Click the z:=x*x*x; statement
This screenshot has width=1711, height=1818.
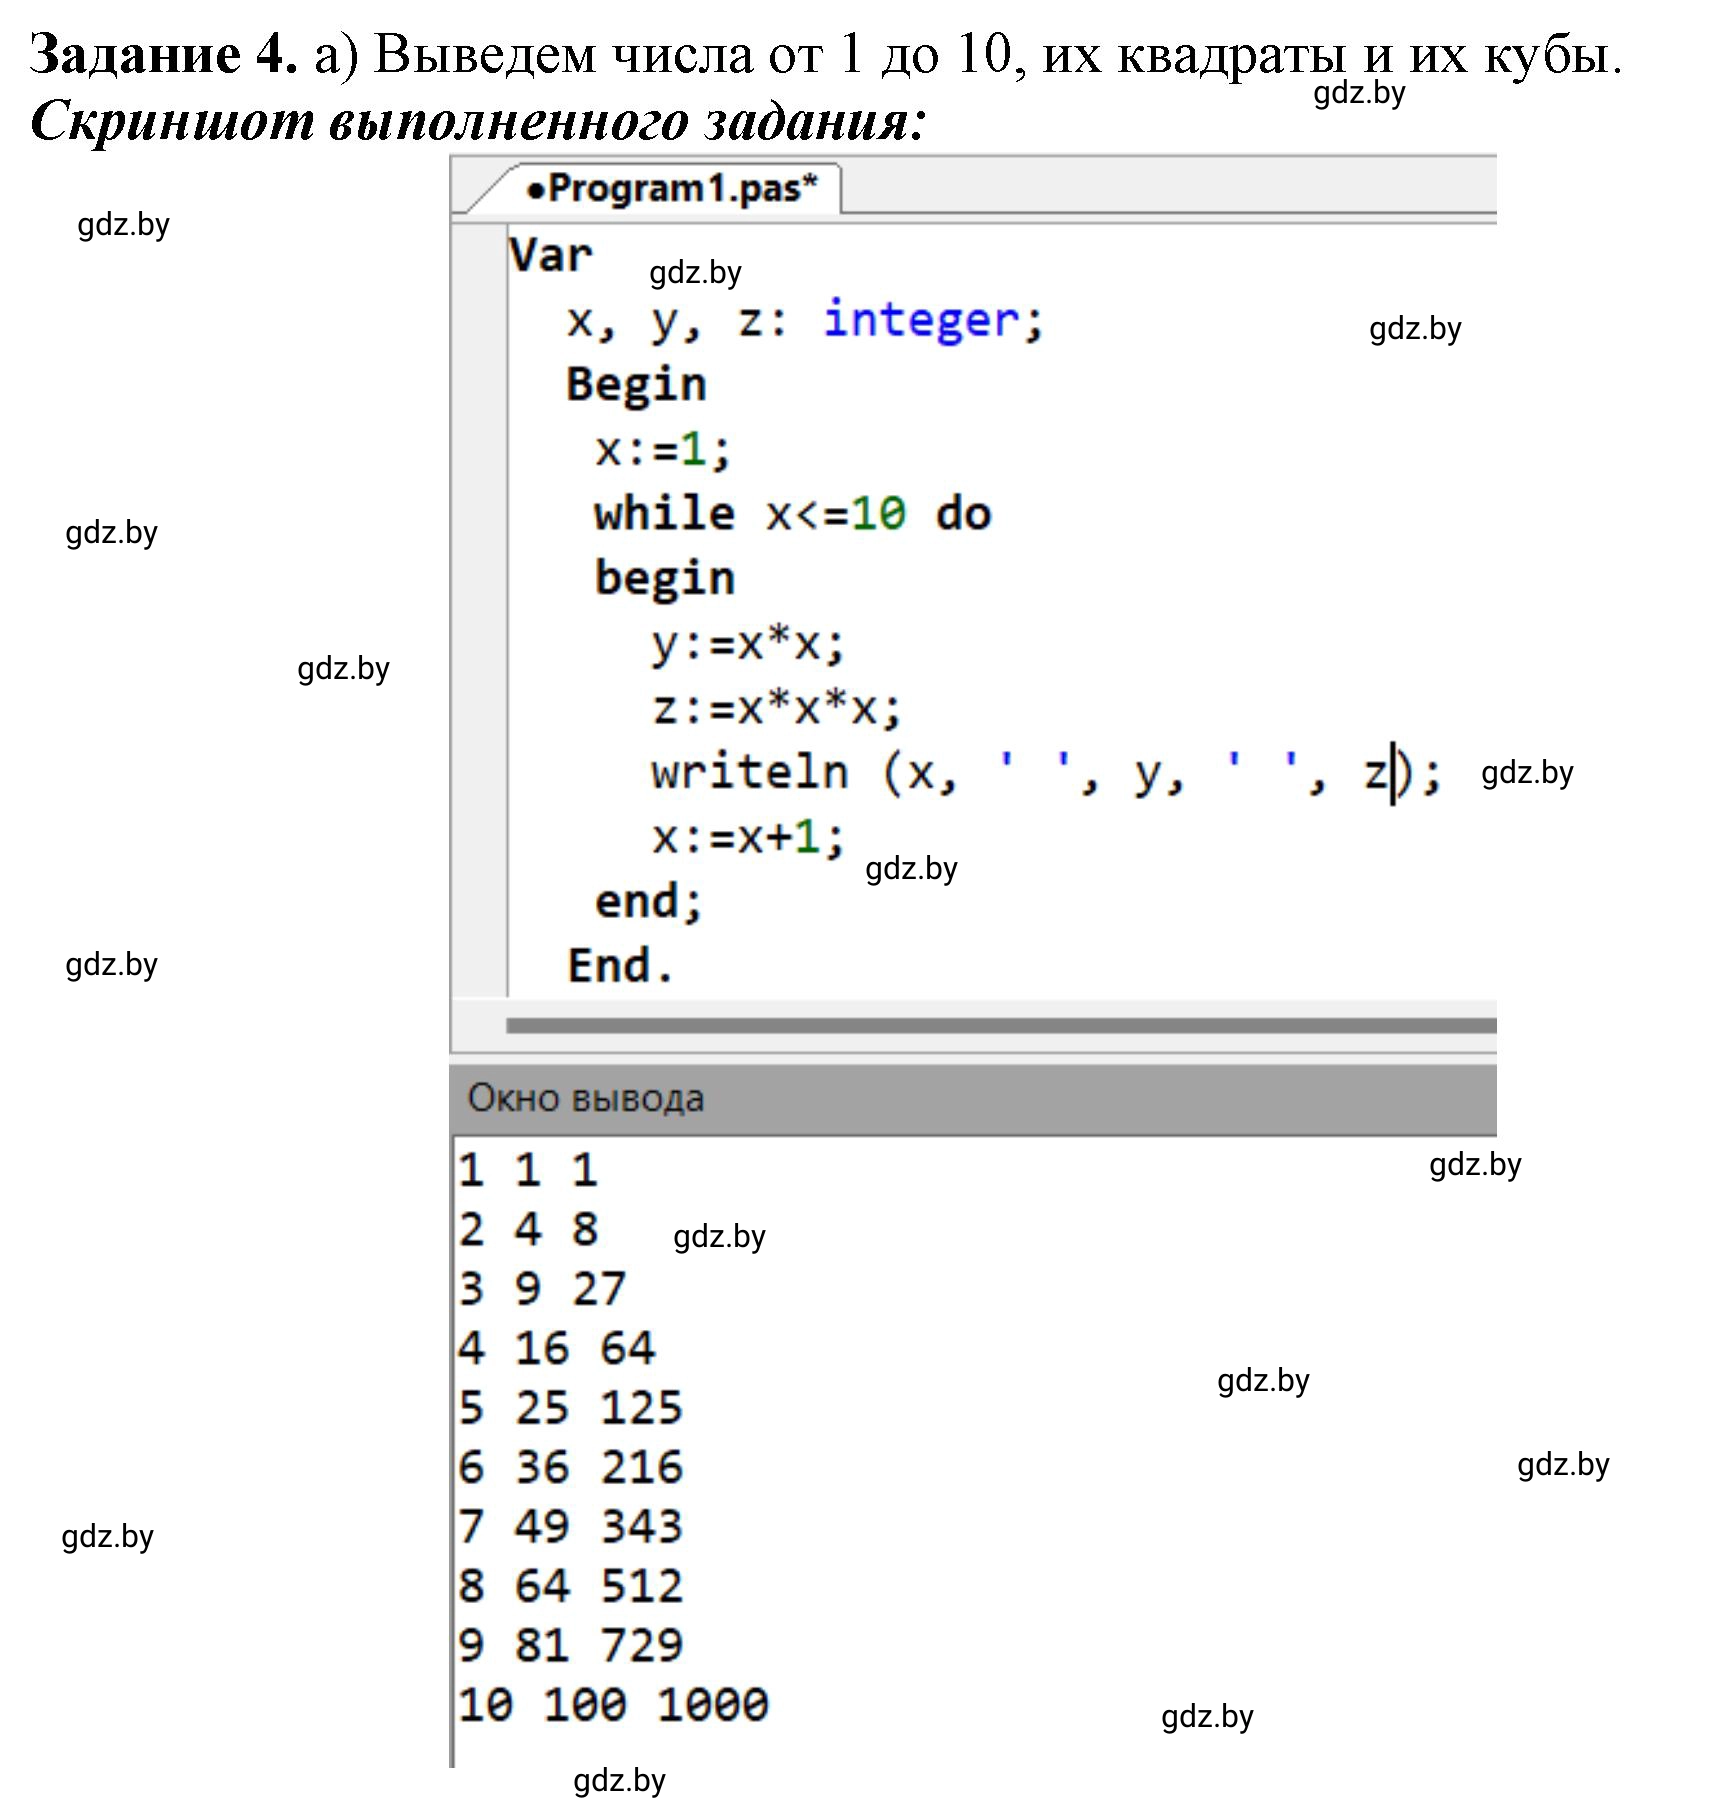click(776, 709)
